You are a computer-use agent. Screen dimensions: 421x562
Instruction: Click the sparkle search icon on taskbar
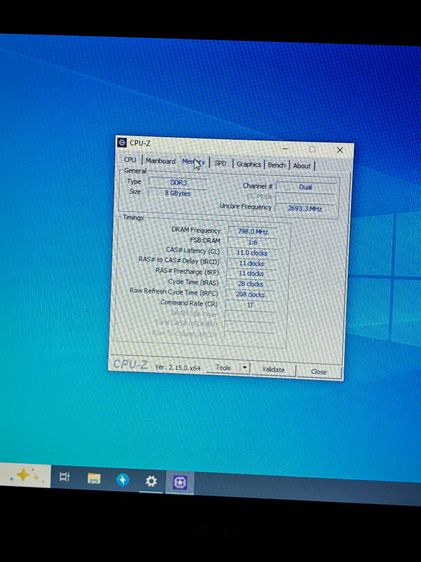click(x=25, y=475)
